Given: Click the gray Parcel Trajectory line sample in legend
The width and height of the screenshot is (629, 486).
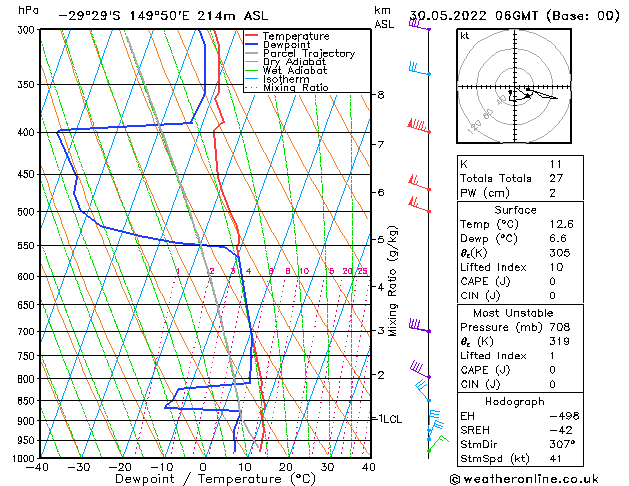Looking at the screenshot, I should click(x=251, y=53).
